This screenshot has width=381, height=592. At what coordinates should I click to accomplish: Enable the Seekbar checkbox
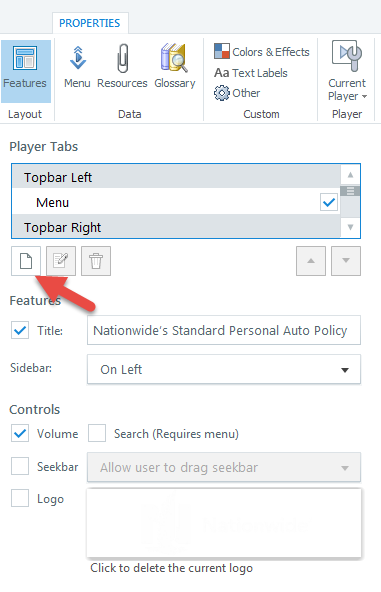(20, 466)
